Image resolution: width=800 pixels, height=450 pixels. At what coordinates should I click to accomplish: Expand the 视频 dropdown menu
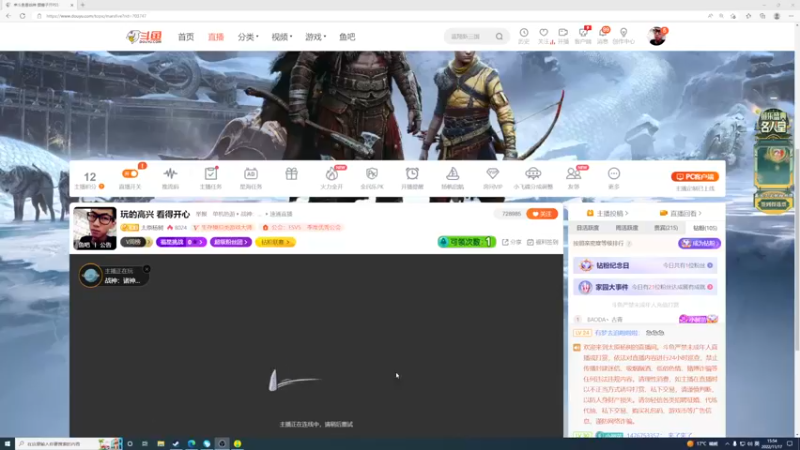click(x=282, y=37)
